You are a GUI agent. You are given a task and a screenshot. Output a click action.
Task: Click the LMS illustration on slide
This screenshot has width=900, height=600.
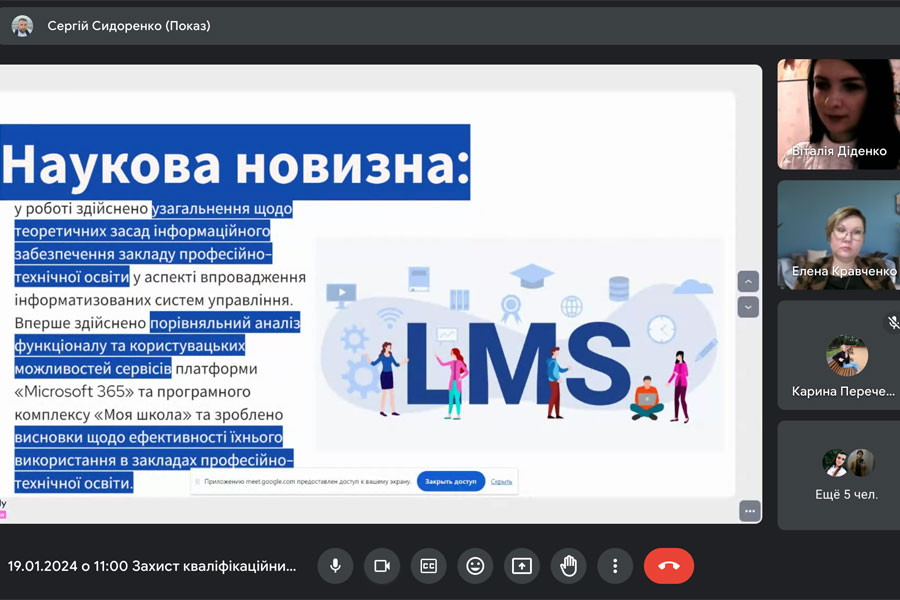click(x=519, y=344)
